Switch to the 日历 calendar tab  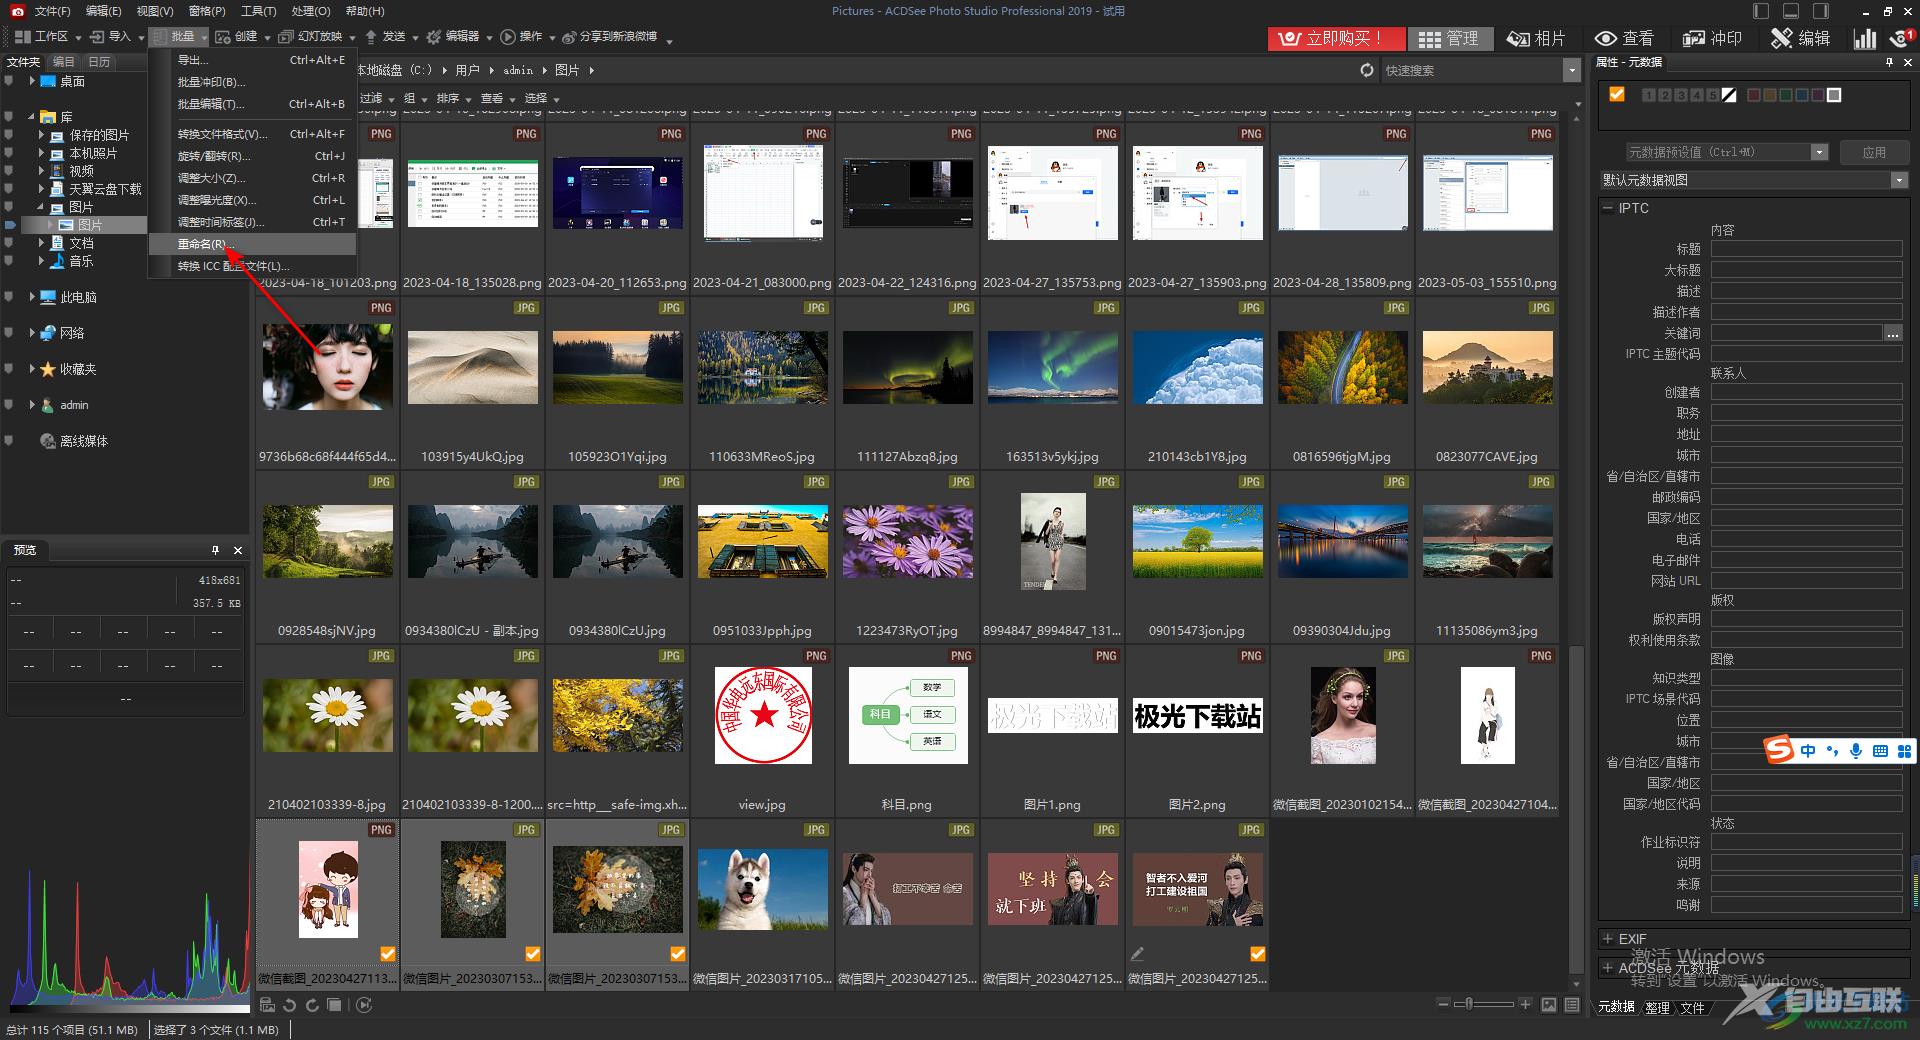coord(99,62)
